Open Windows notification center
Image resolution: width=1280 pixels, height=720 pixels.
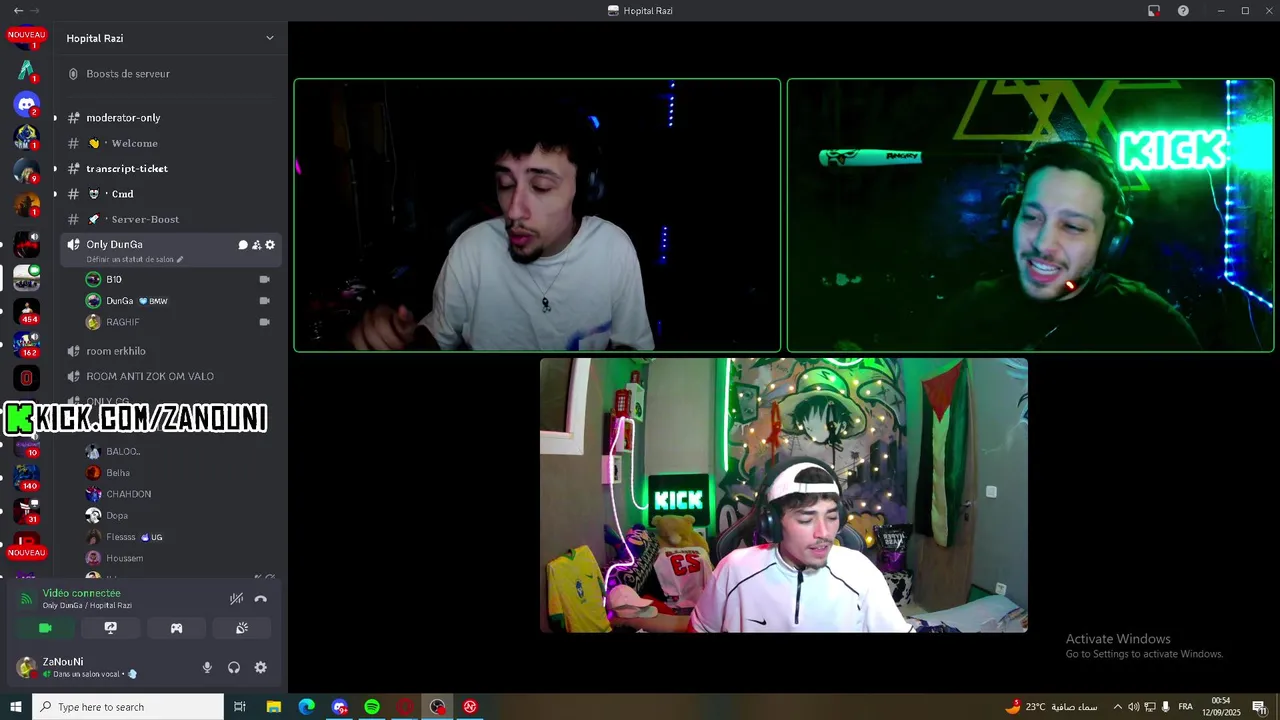click(x=1260, y=707)
